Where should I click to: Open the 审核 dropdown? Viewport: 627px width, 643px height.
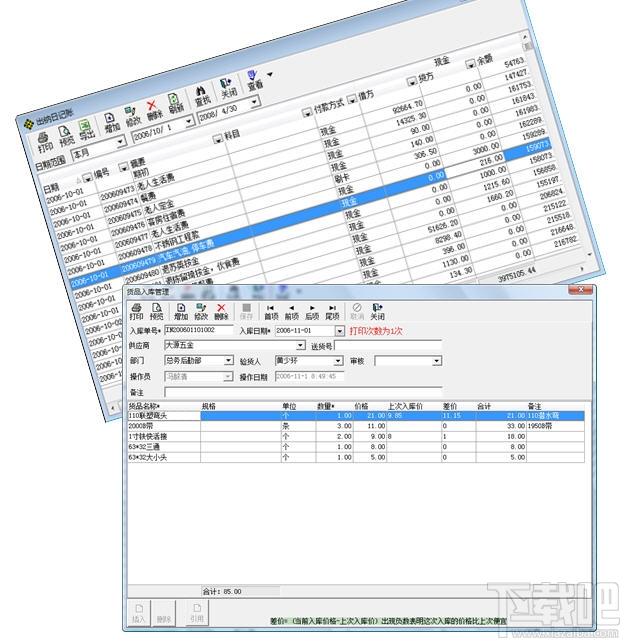point(437,361)
